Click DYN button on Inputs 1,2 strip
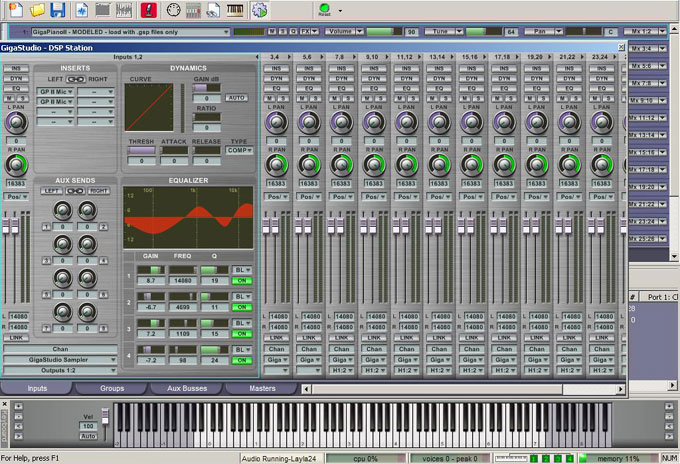Screen dimensions: 680x464 16,78
